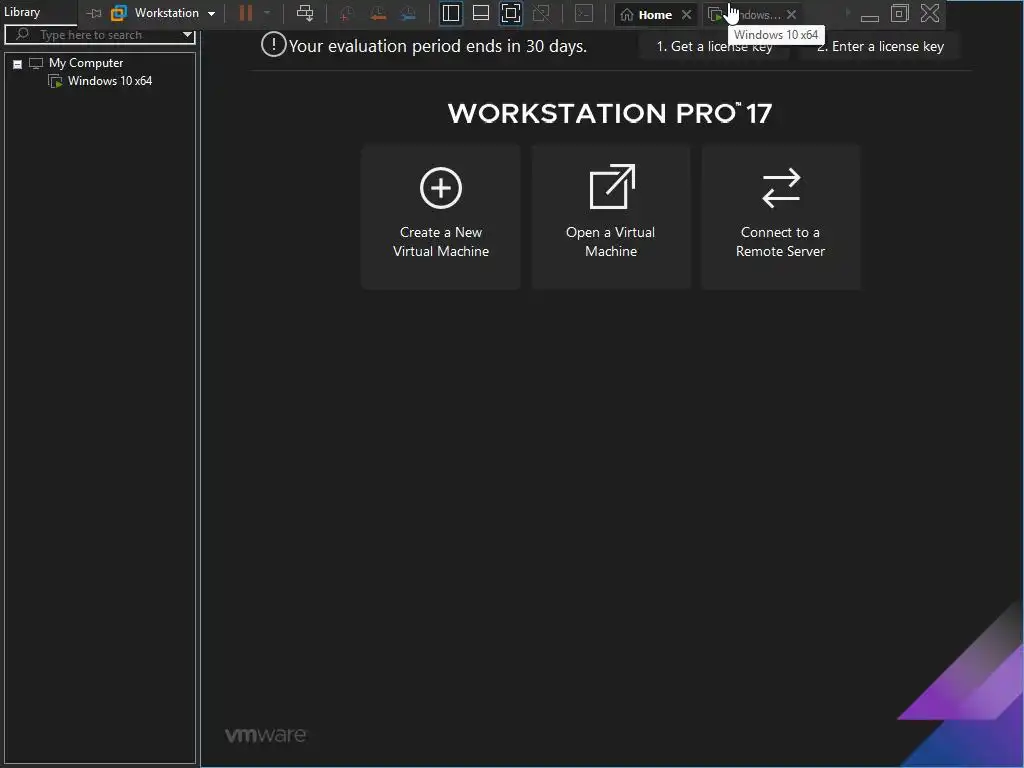Click the orange suspend (pause) button
The width and height of the screenshot is (1024, 768).
246,13
